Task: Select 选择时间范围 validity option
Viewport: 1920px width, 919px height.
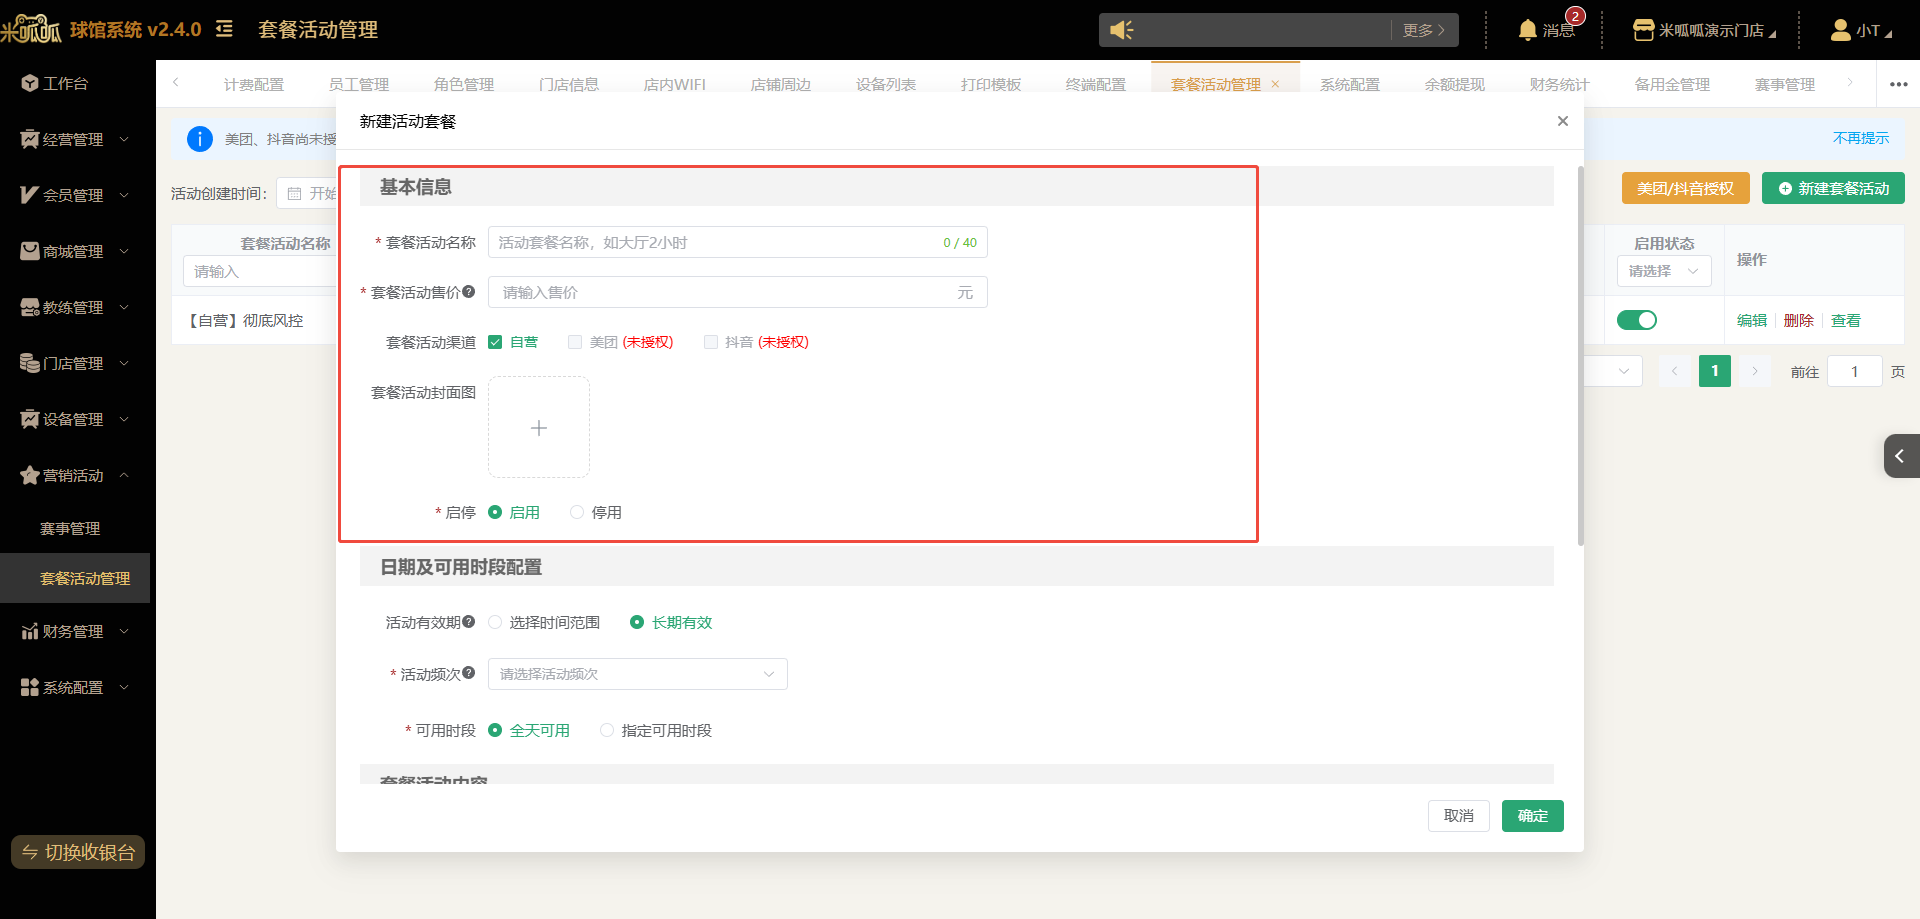Action: coord(495,622)
